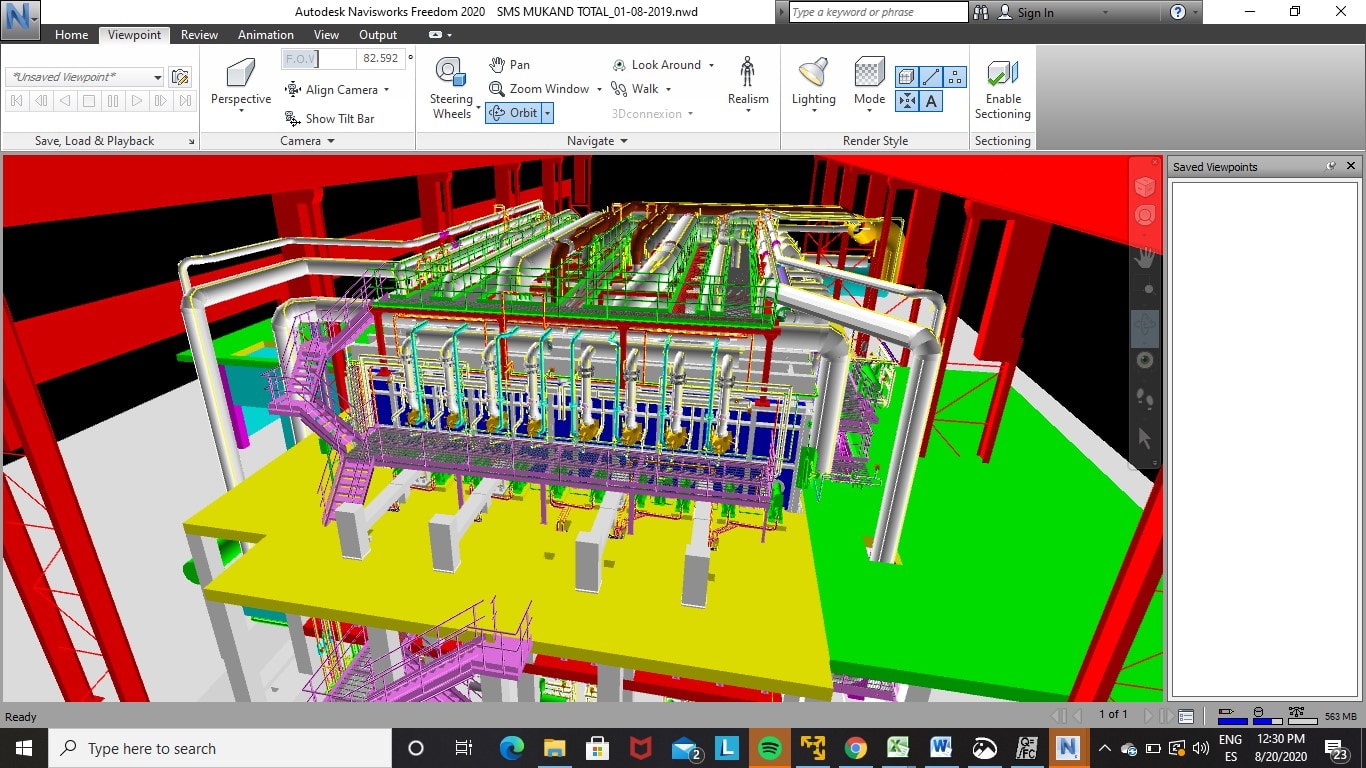This screenshot has width=1366, height=768.
Task: Switch to the Review ribbon tab
Action: pos(199,35)
